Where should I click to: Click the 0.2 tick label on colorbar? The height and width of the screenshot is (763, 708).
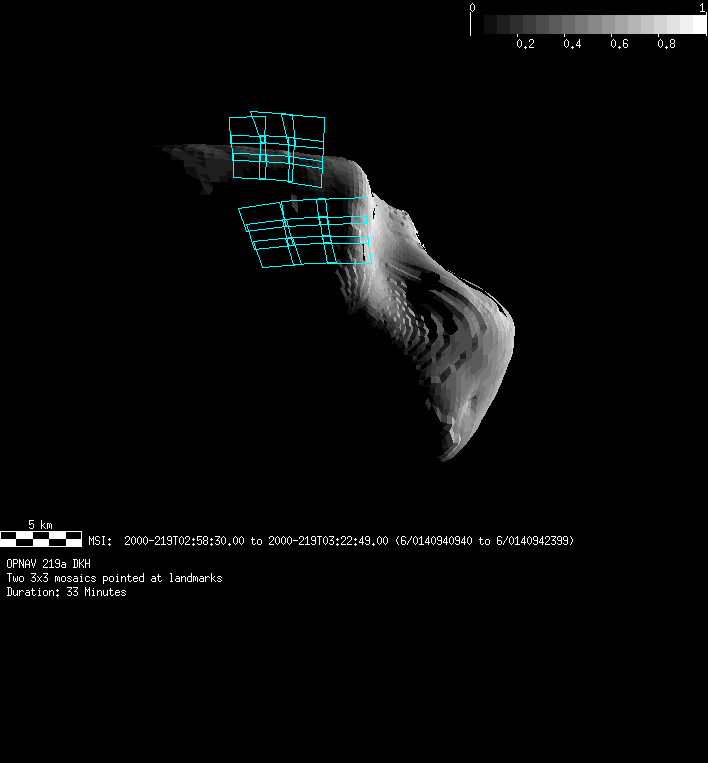pos(524,44)
